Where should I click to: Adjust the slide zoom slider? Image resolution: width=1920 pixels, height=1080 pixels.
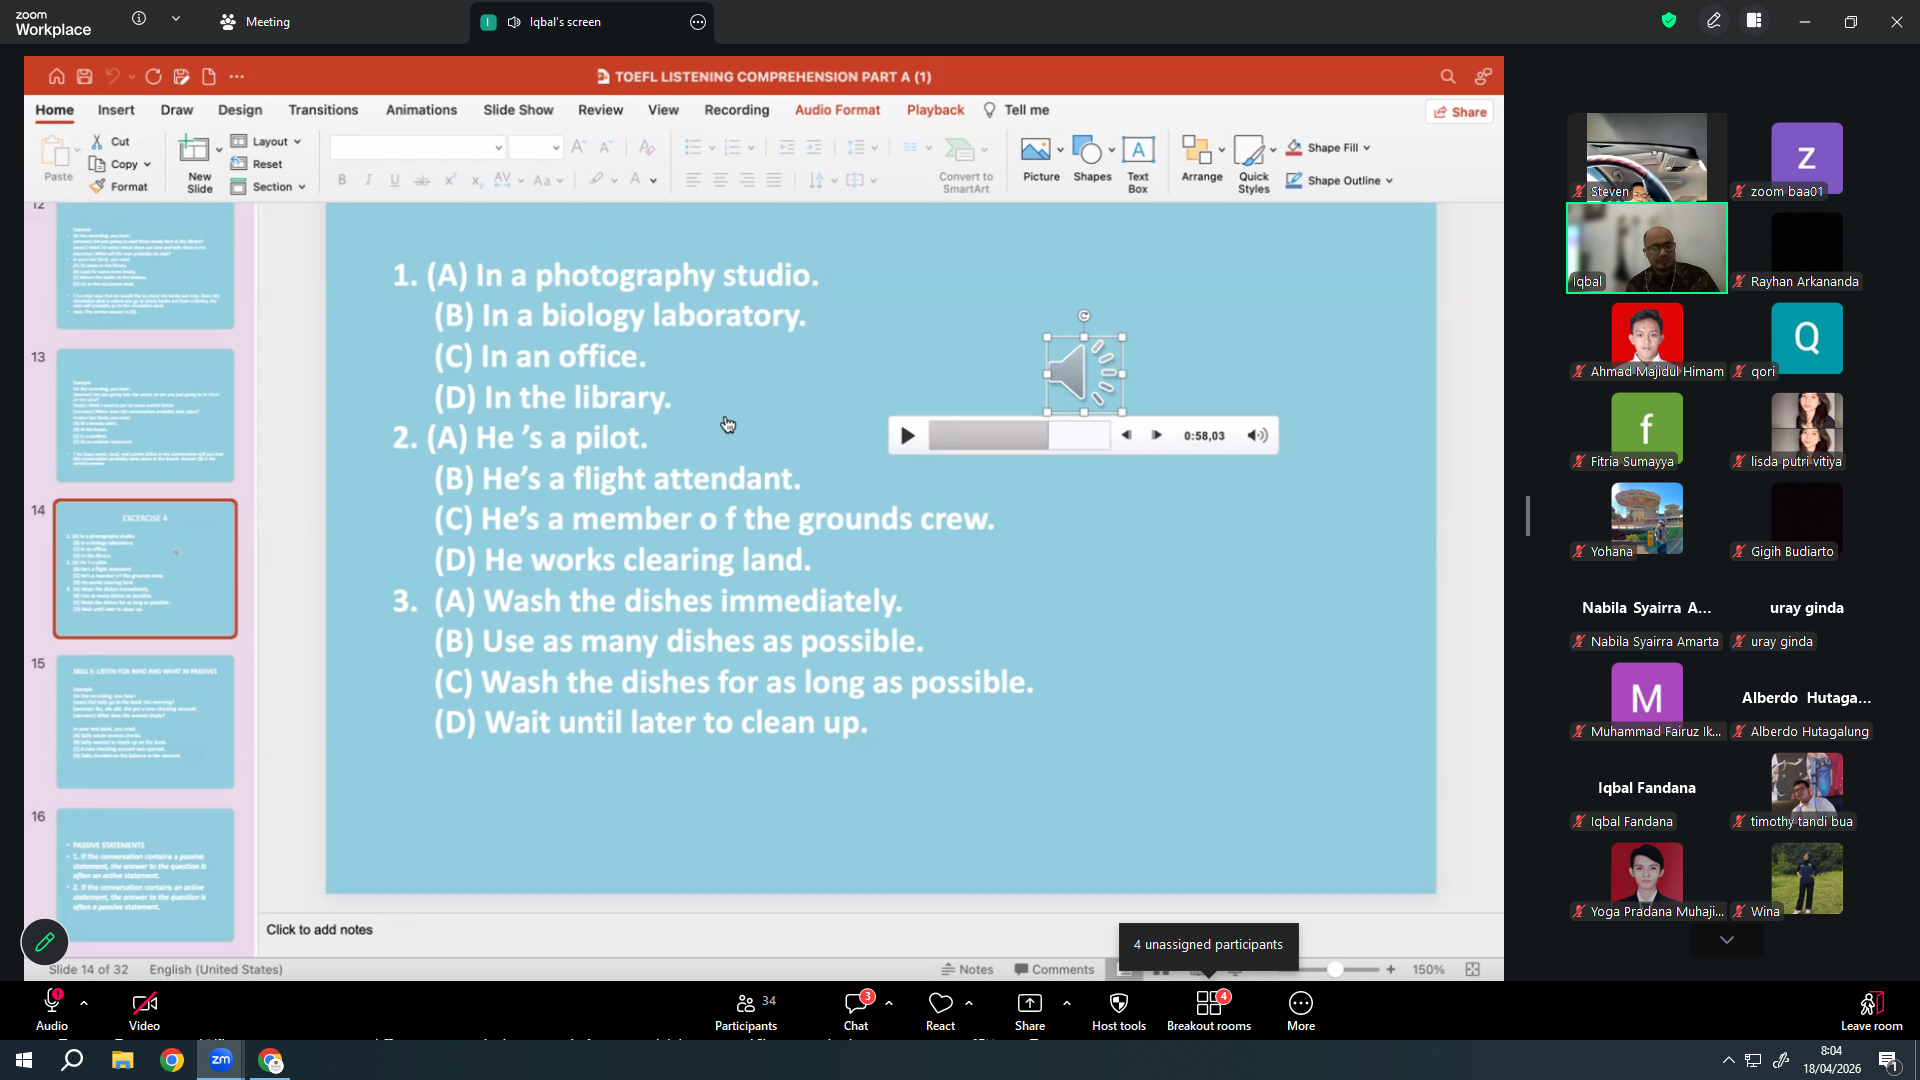tap(1335, 969)
